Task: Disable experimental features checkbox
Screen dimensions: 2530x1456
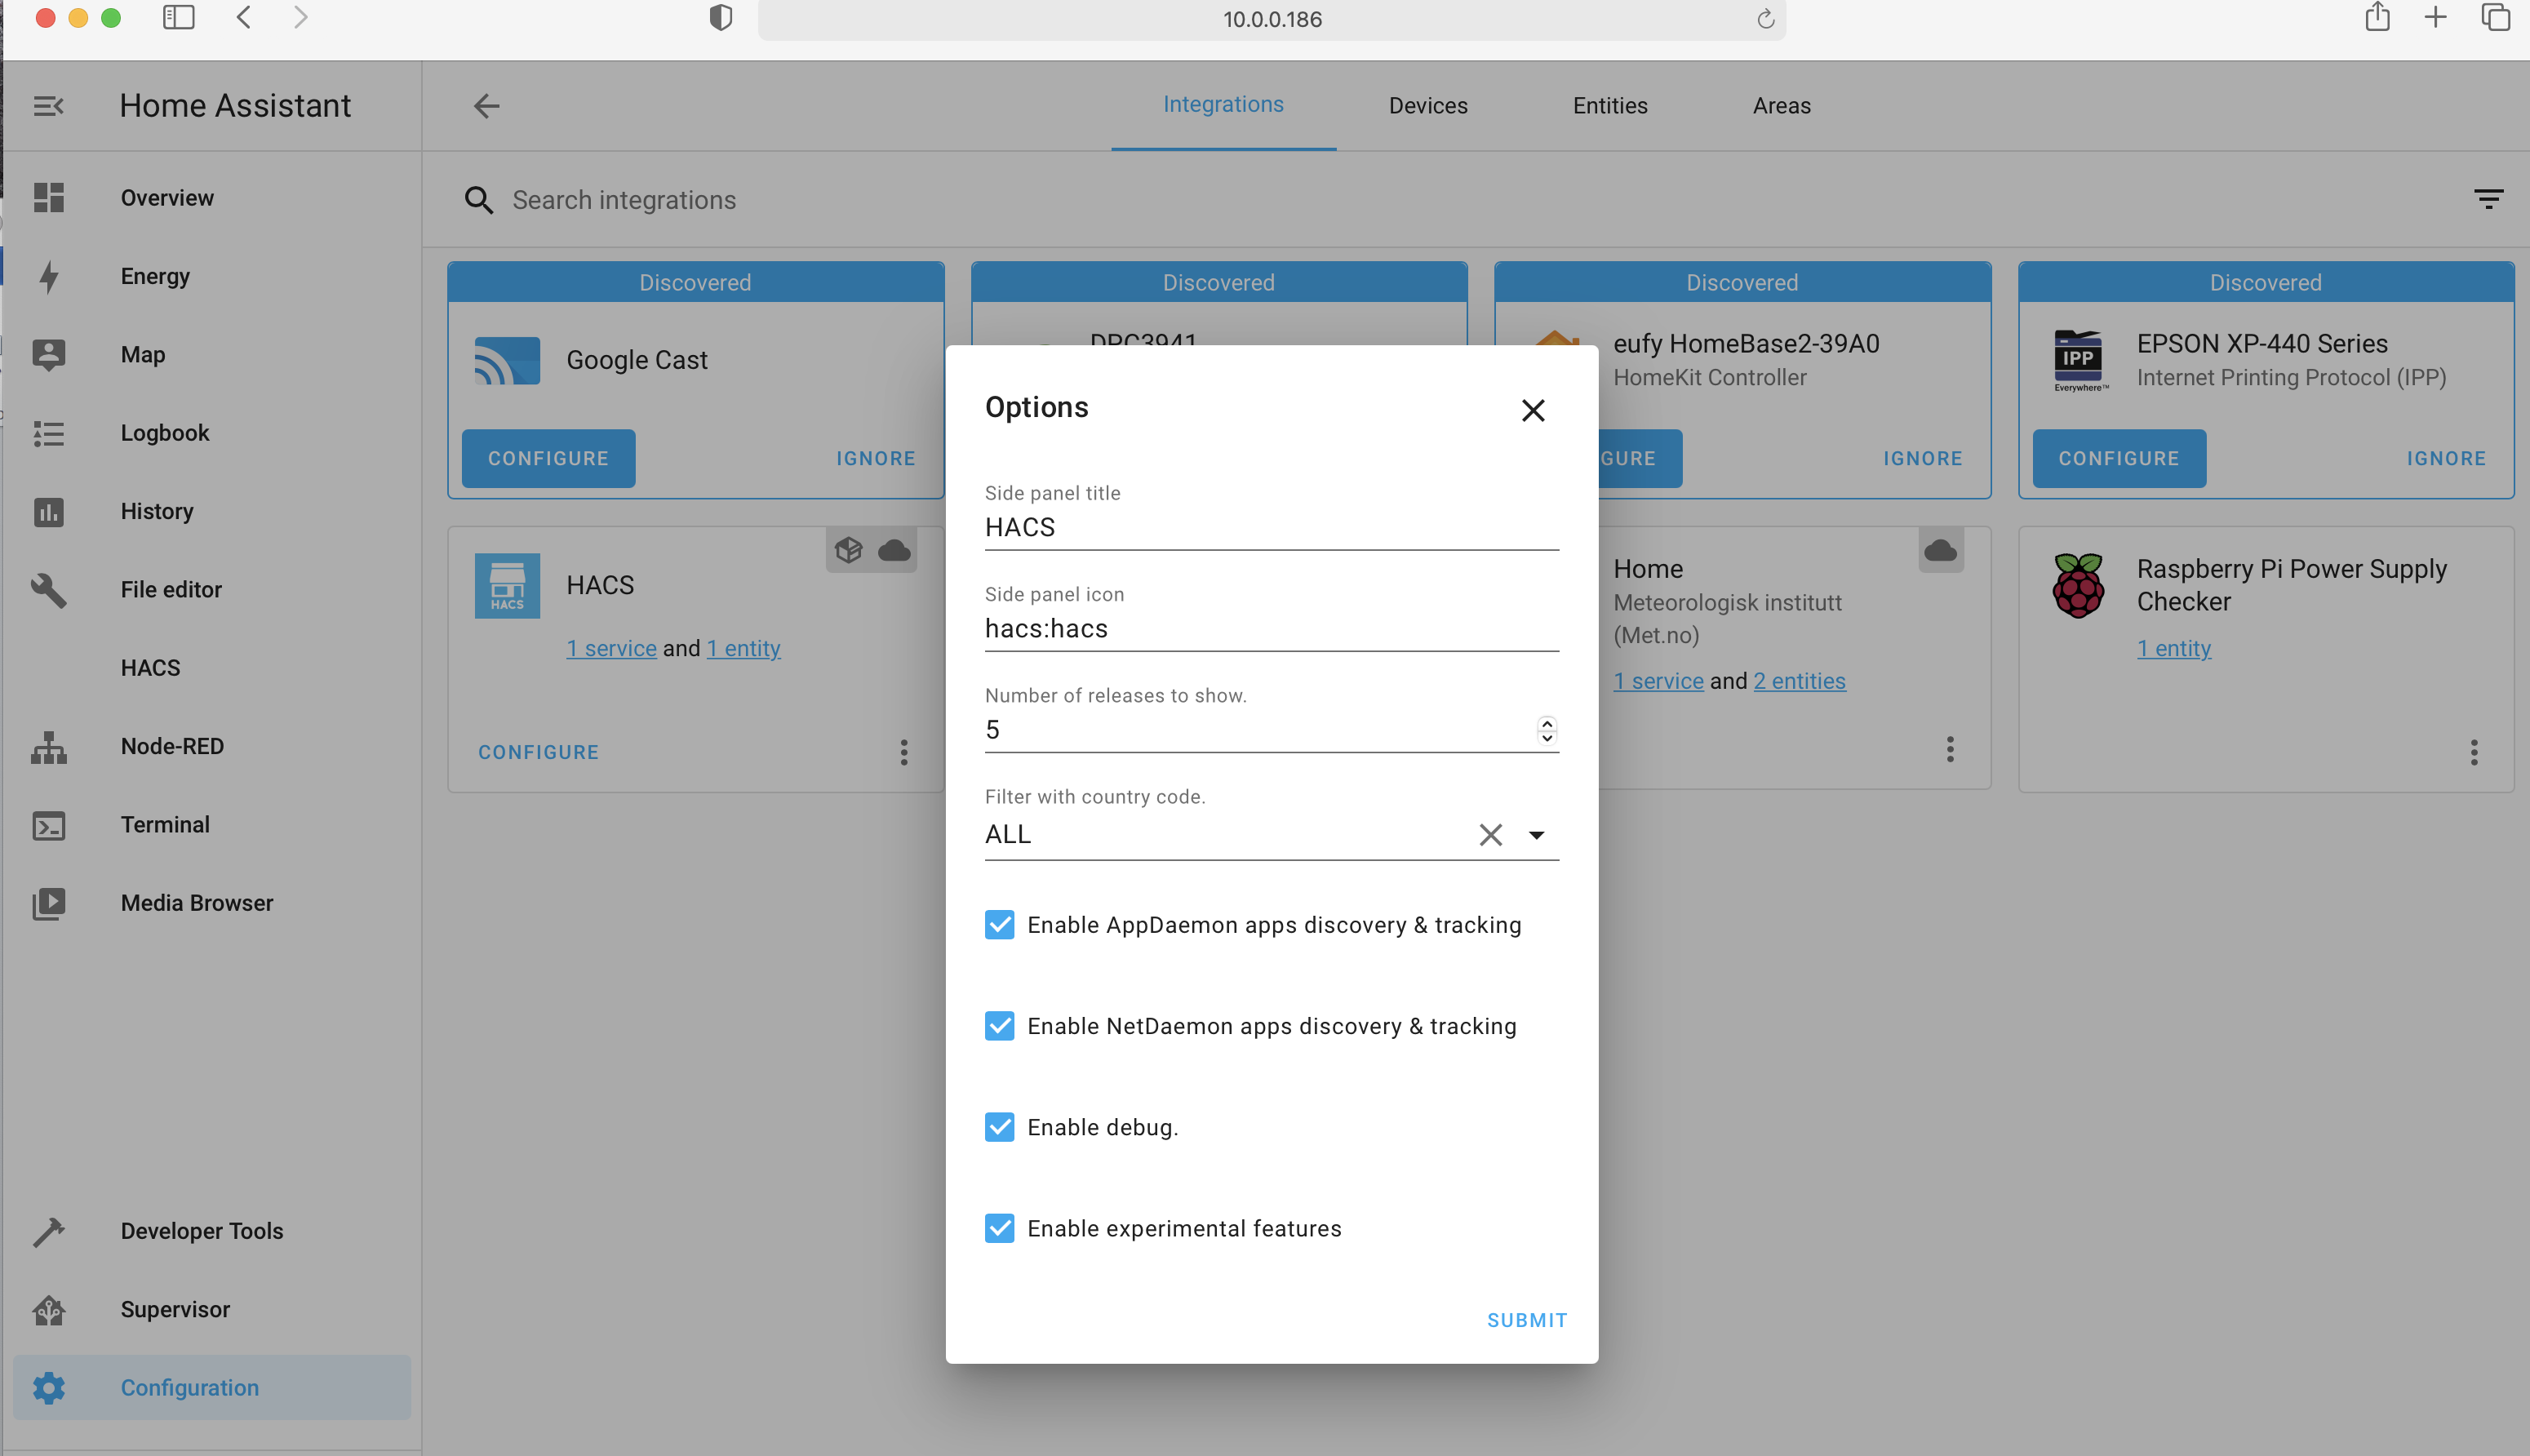Action: tap(1000, 1228)
